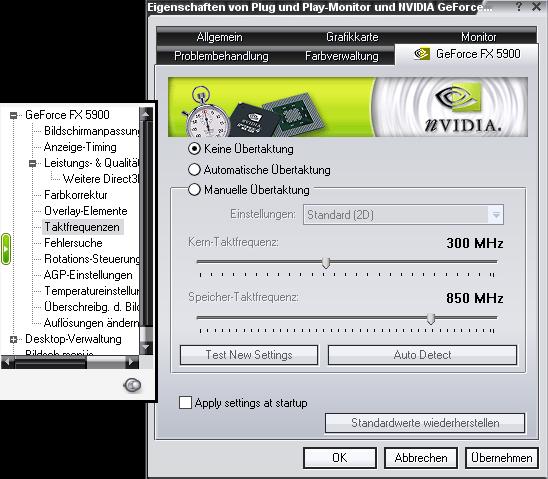Viewport: 548px width, 479px height.
Task: Expand the Desktop-Verwaltung tree node
Action: [13, 339]
